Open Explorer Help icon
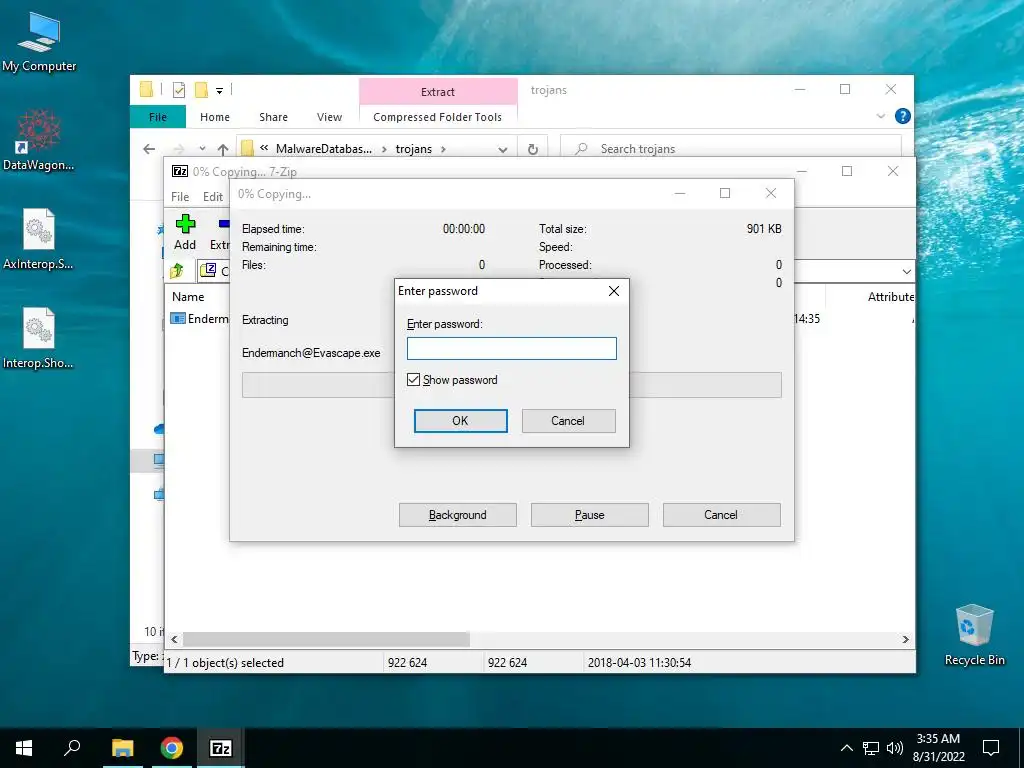The height and width of the screenshot is (768, 1024). (903, 116)
